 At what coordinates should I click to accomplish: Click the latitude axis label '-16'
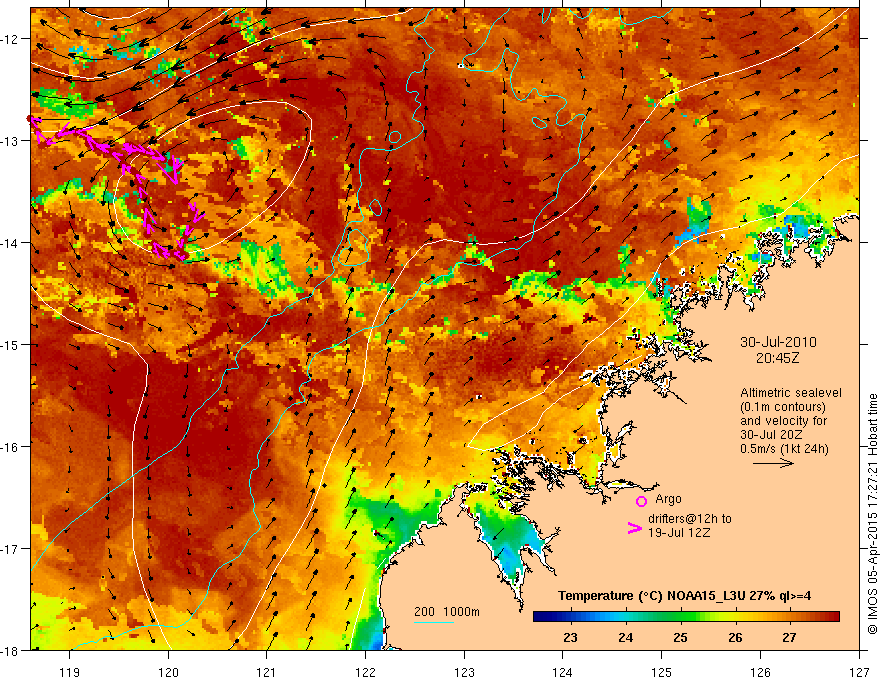[10, 447]
